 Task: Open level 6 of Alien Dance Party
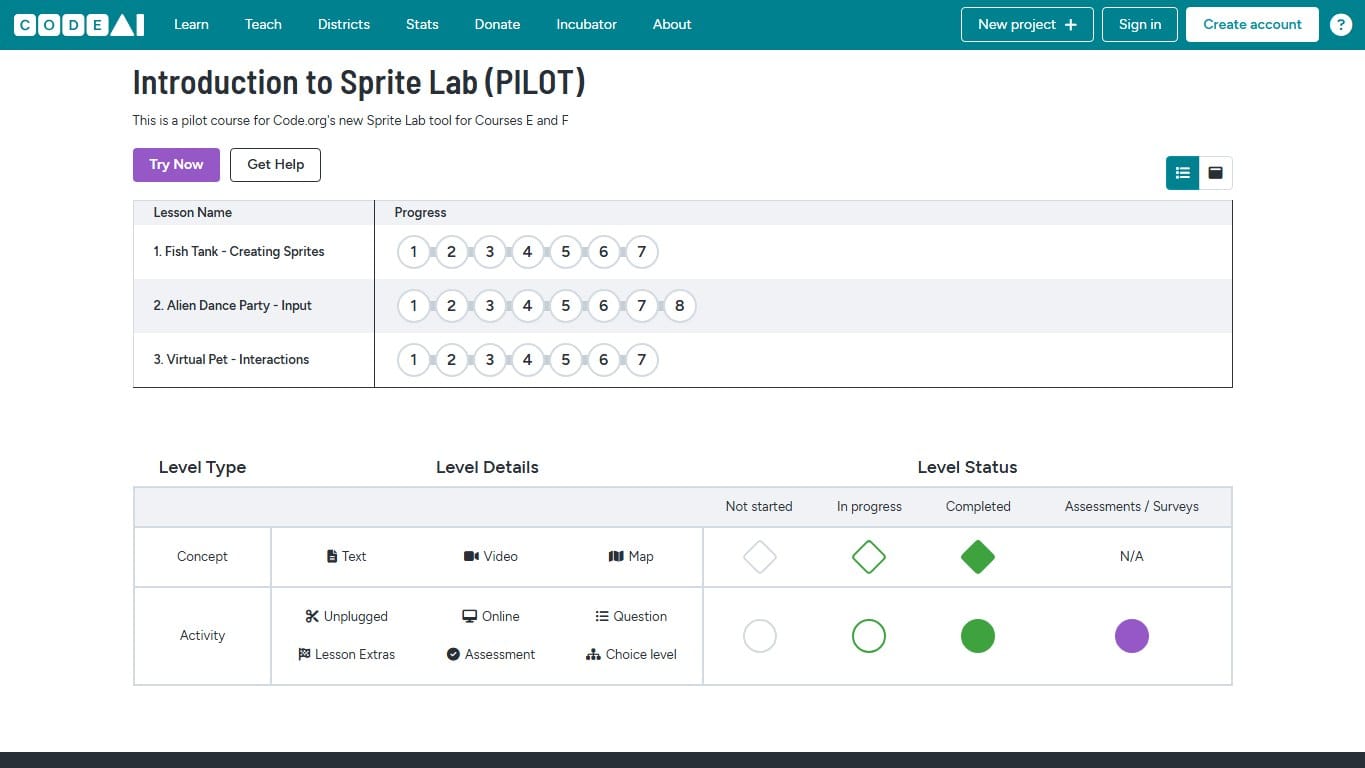[604, 306]
